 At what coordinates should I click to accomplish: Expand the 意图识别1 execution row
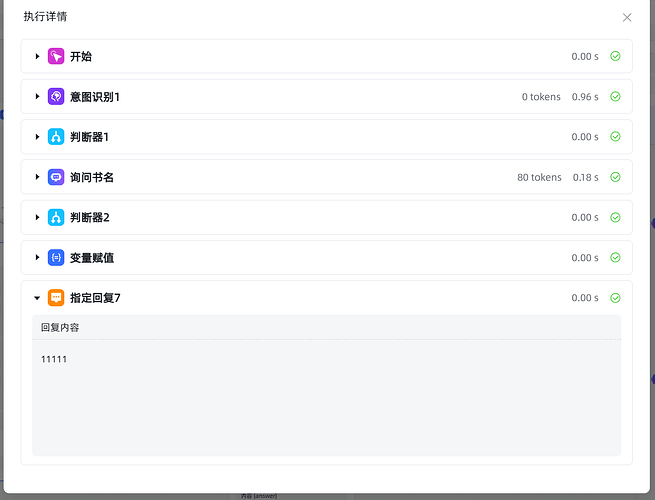(x=37, y=97)
